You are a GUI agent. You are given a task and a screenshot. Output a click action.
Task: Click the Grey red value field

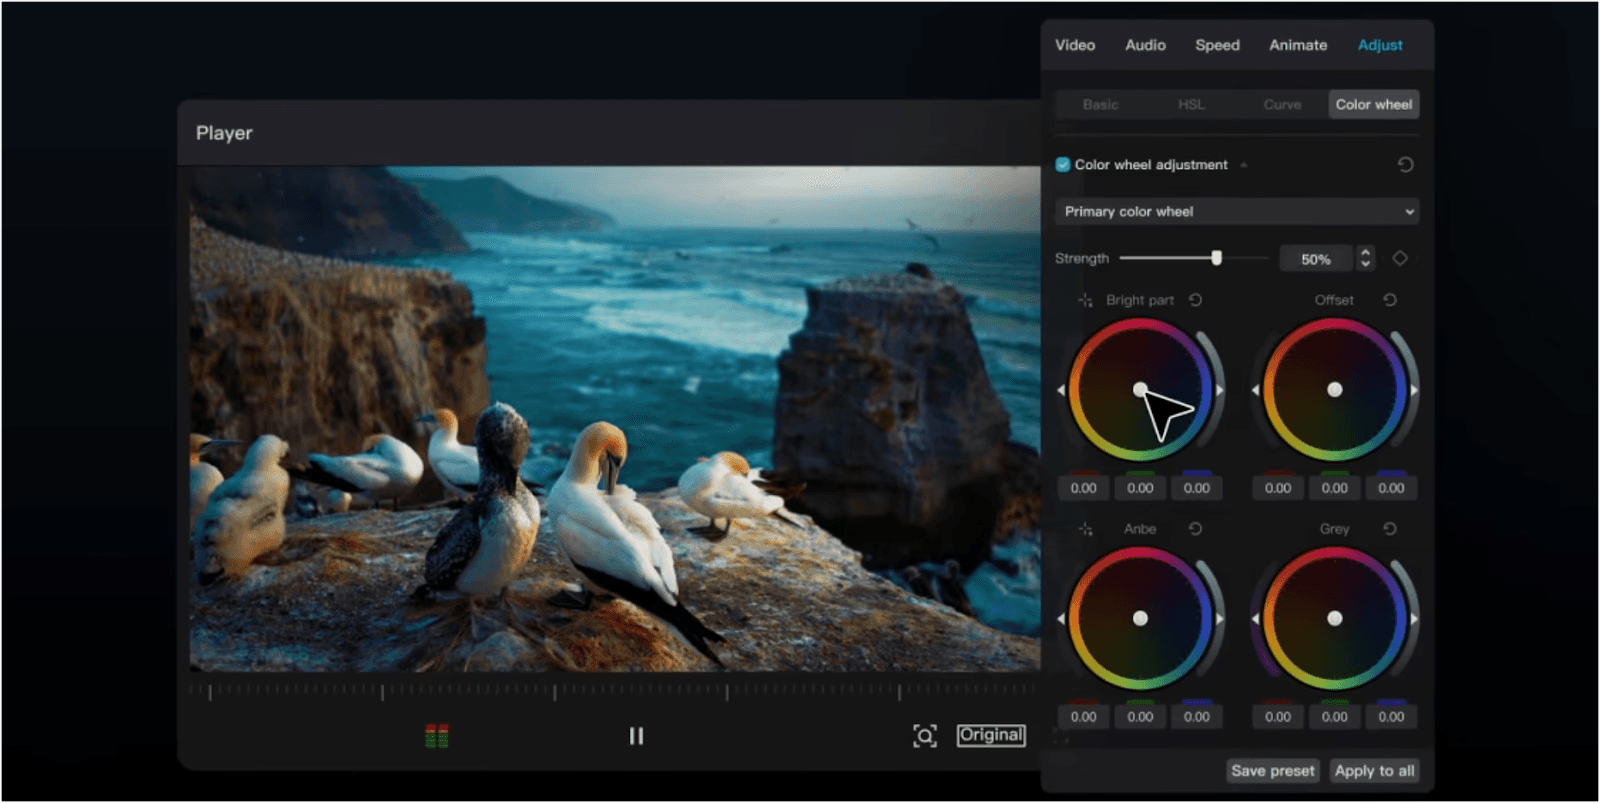click(1278, 717)
